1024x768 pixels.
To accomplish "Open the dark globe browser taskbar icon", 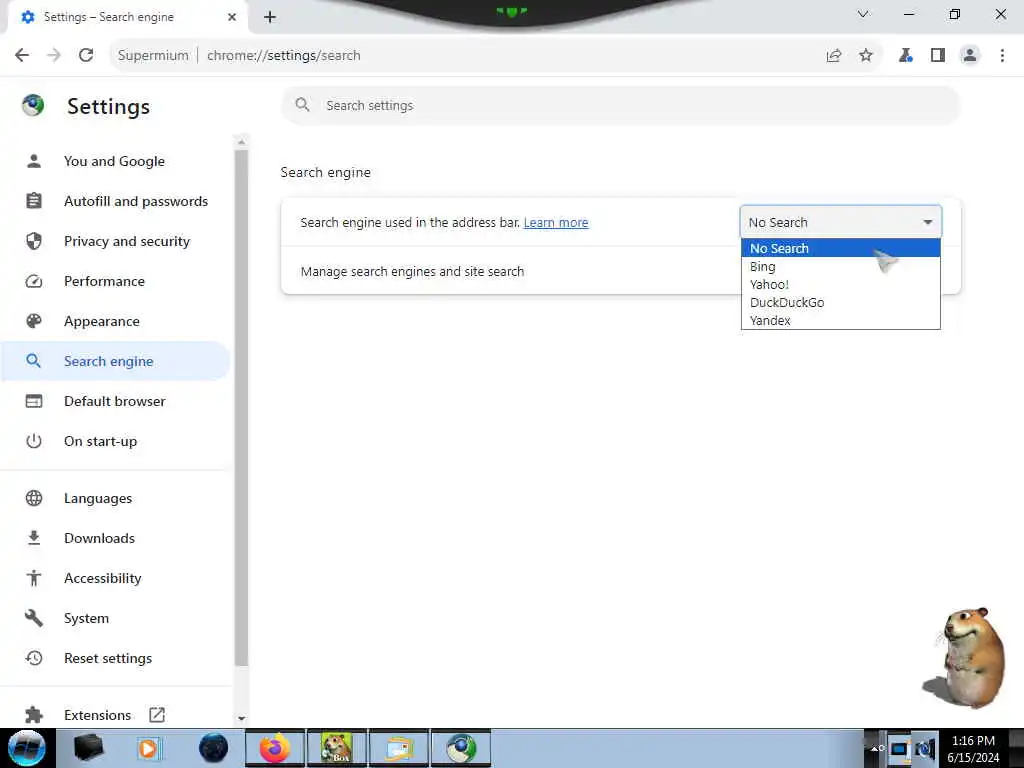I will click(x=213, y=748).
